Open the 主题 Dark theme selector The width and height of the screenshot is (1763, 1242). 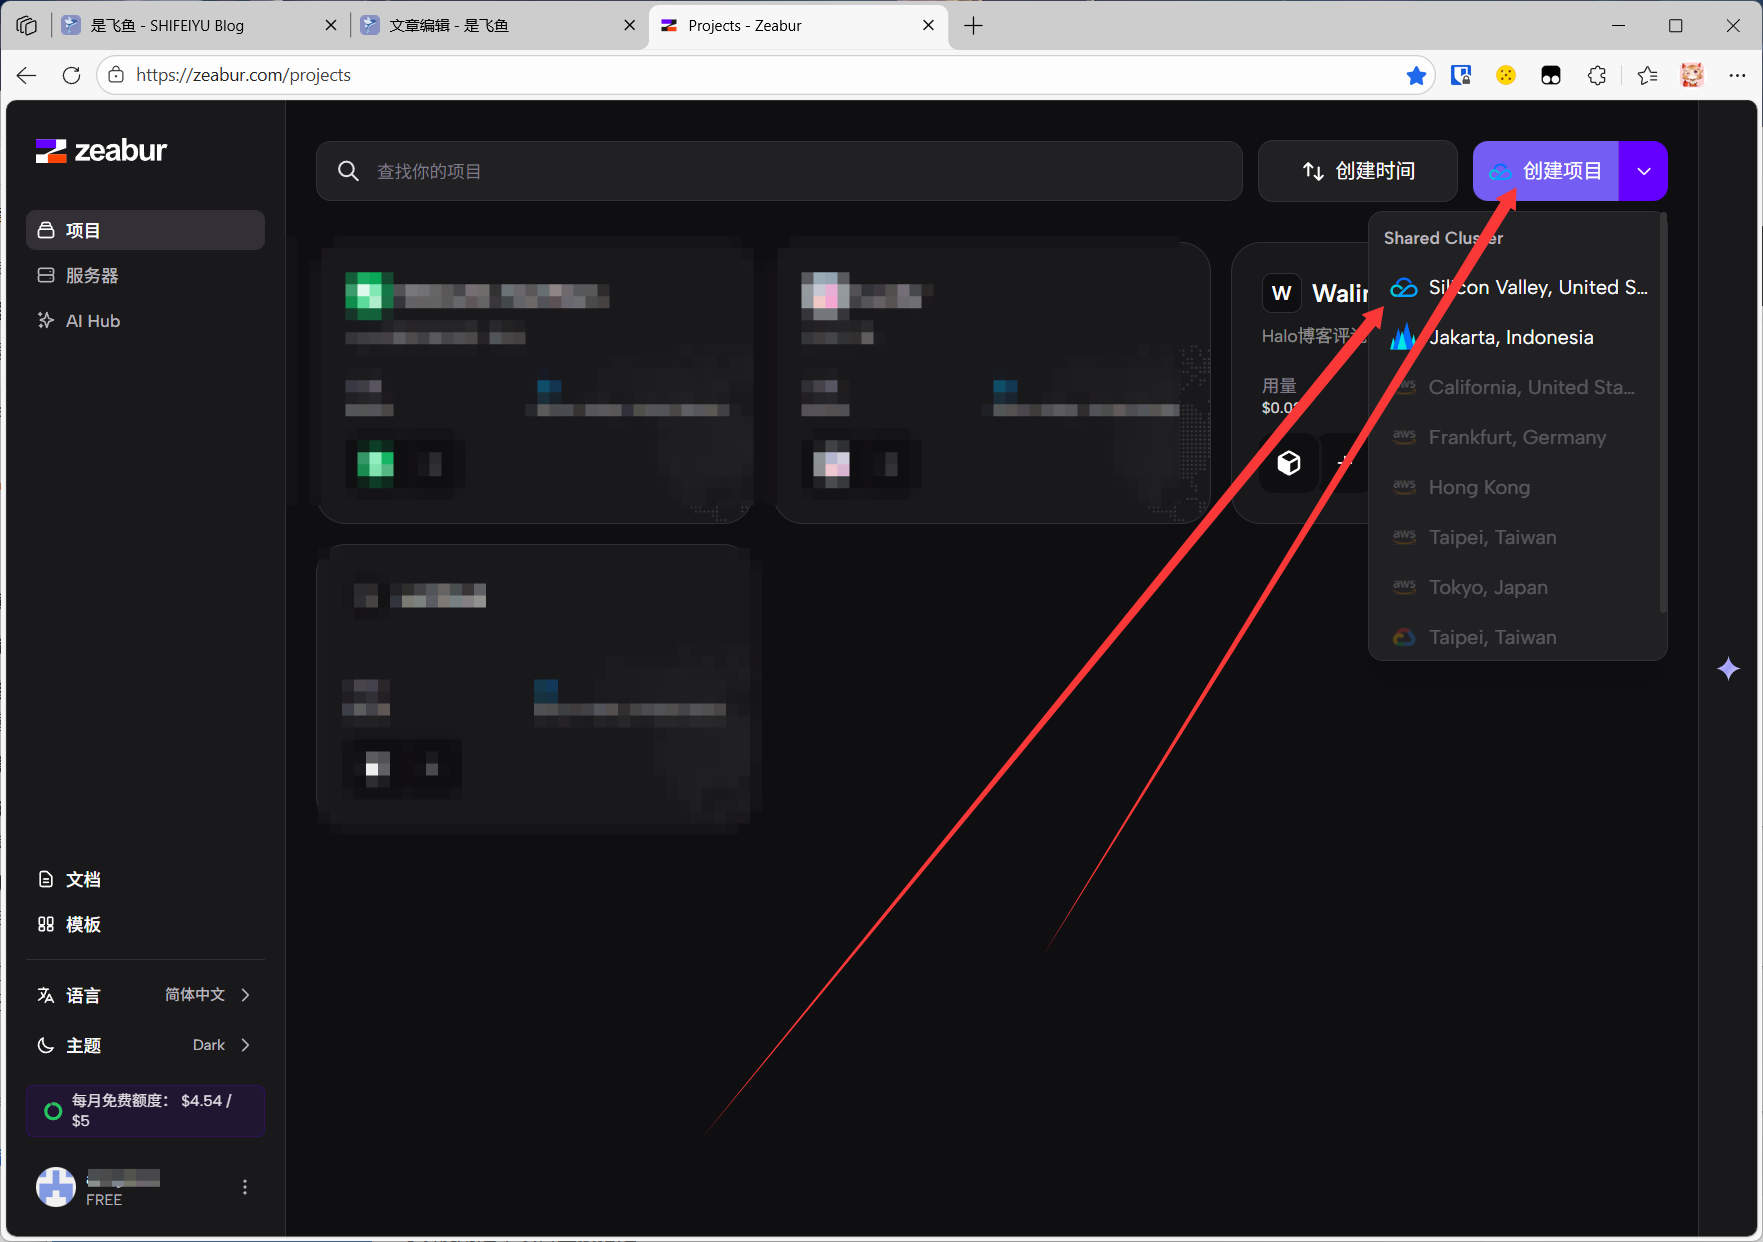tap(145, 1045)
